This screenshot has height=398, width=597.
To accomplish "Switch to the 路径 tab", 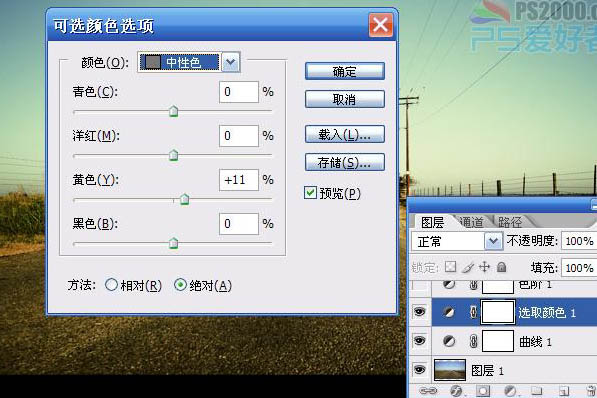I will [510, 222].
